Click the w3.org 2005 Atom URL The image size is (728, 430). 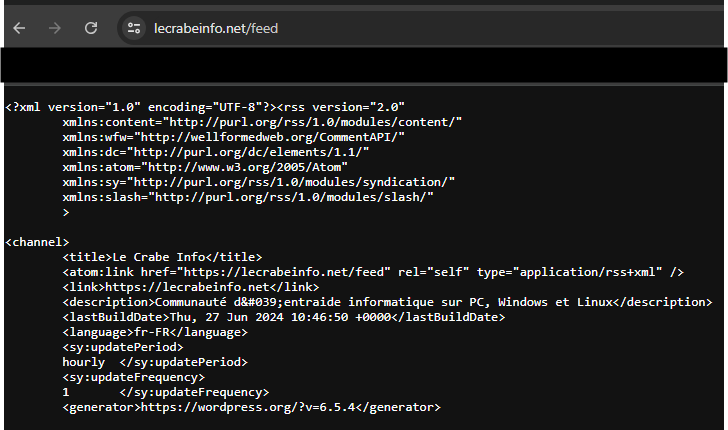pos(243,166)
